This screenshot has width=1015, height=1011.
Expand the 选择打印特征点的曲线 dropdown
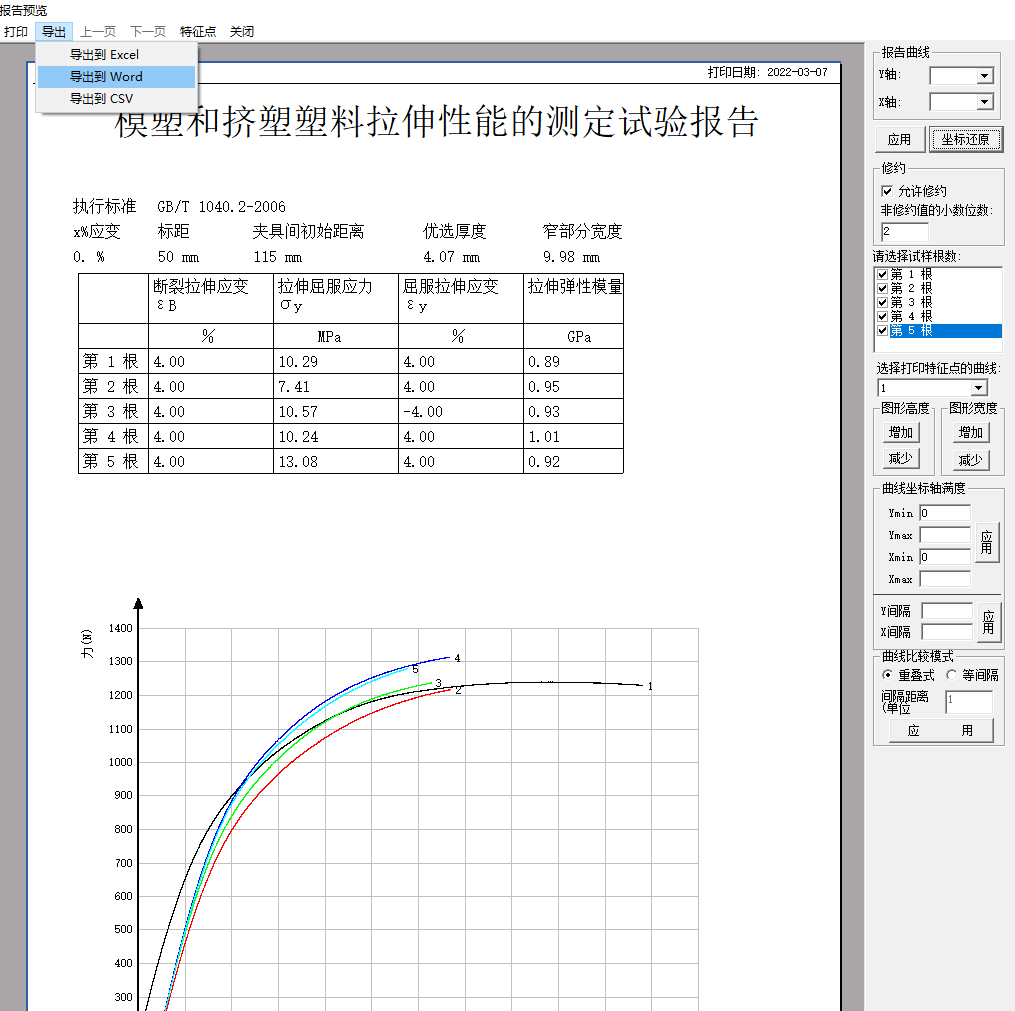pos(978,388)
